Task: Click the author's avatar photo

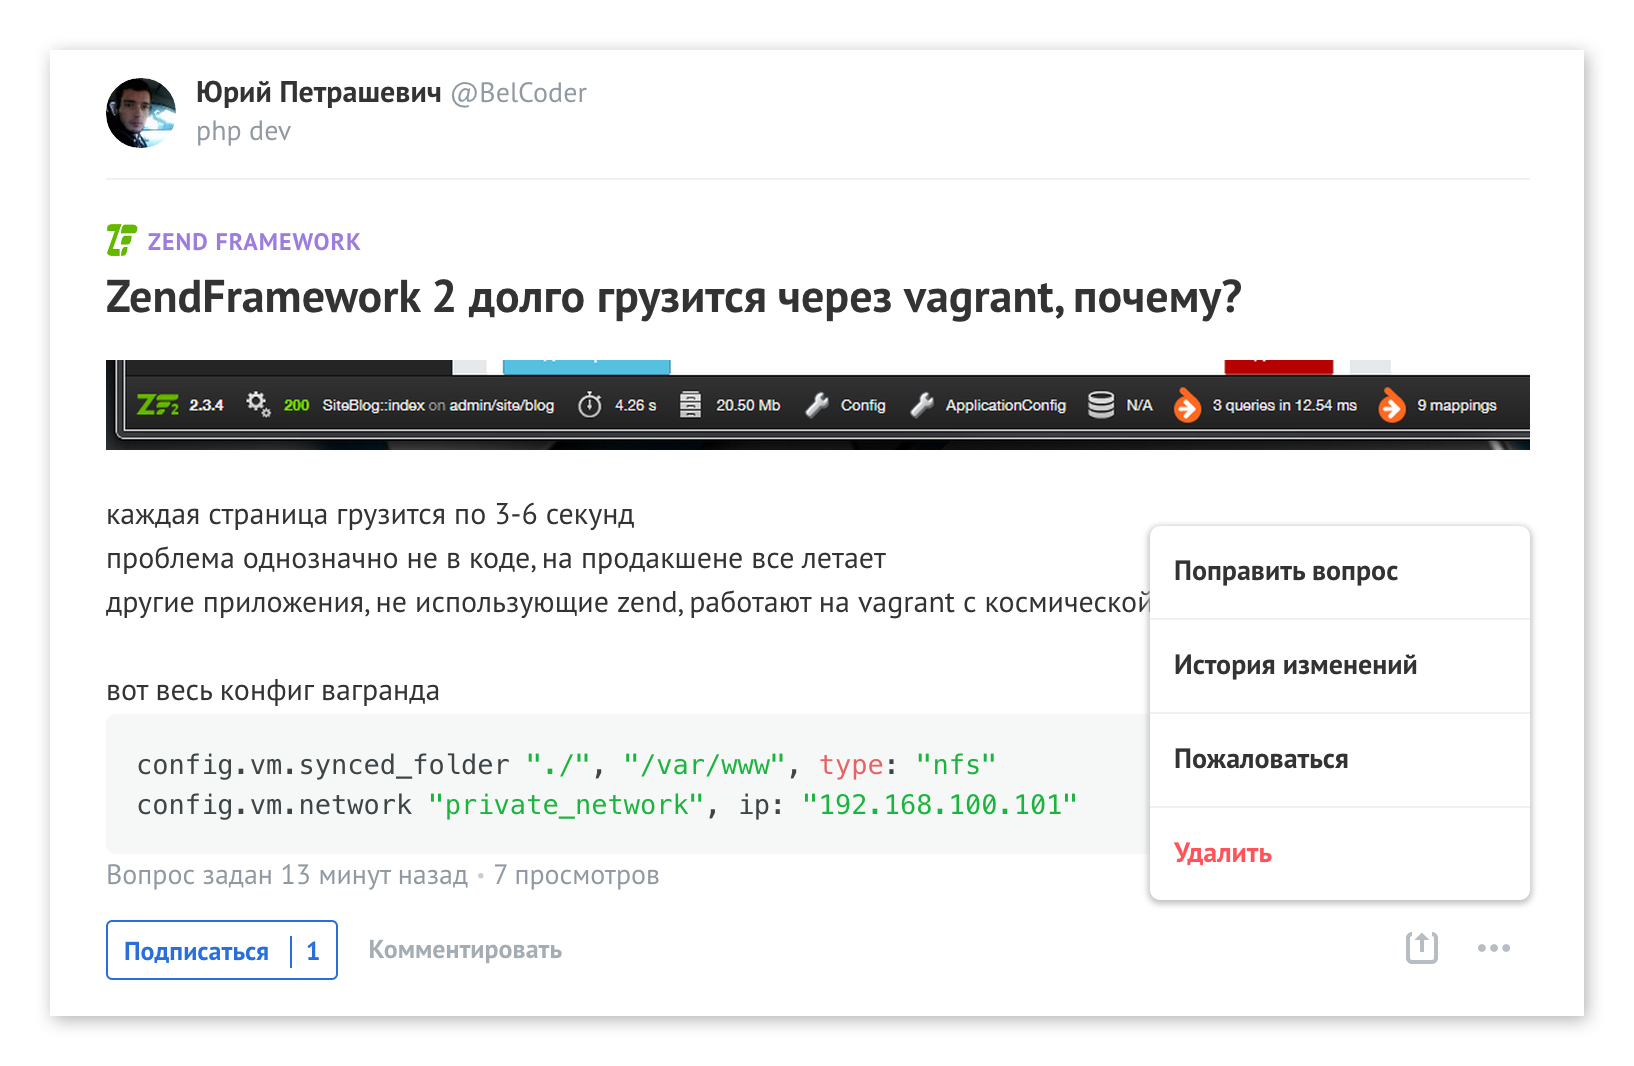Action: click(140, 113)
